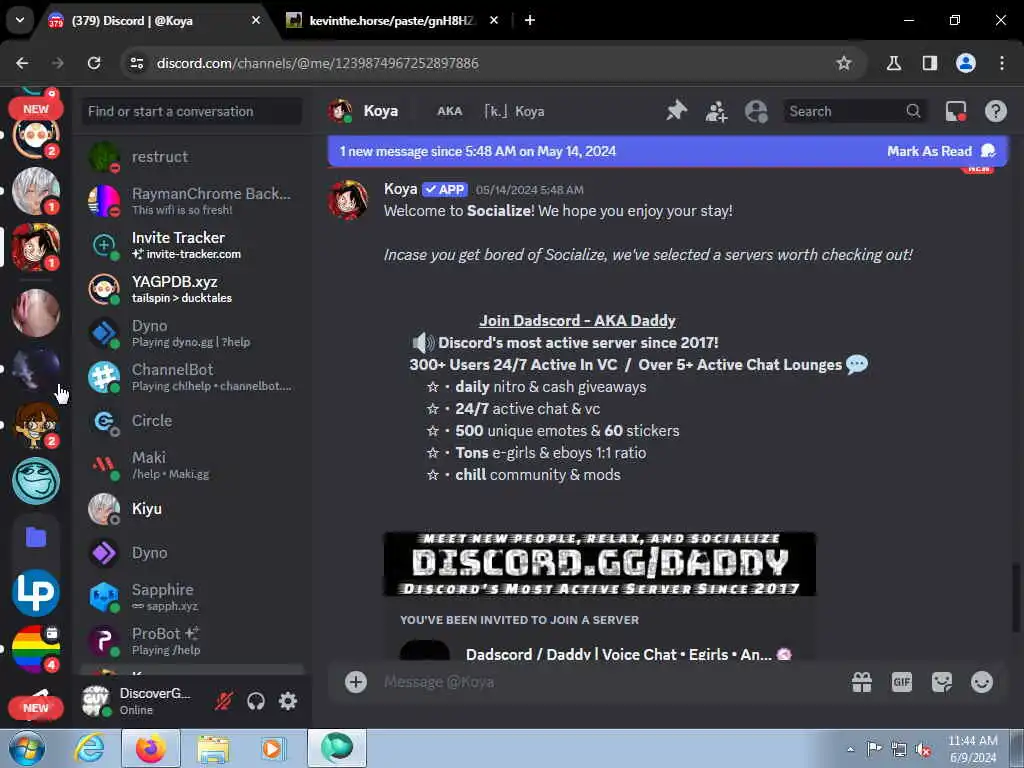Open ChannelBot conversation

coord(191,377)
